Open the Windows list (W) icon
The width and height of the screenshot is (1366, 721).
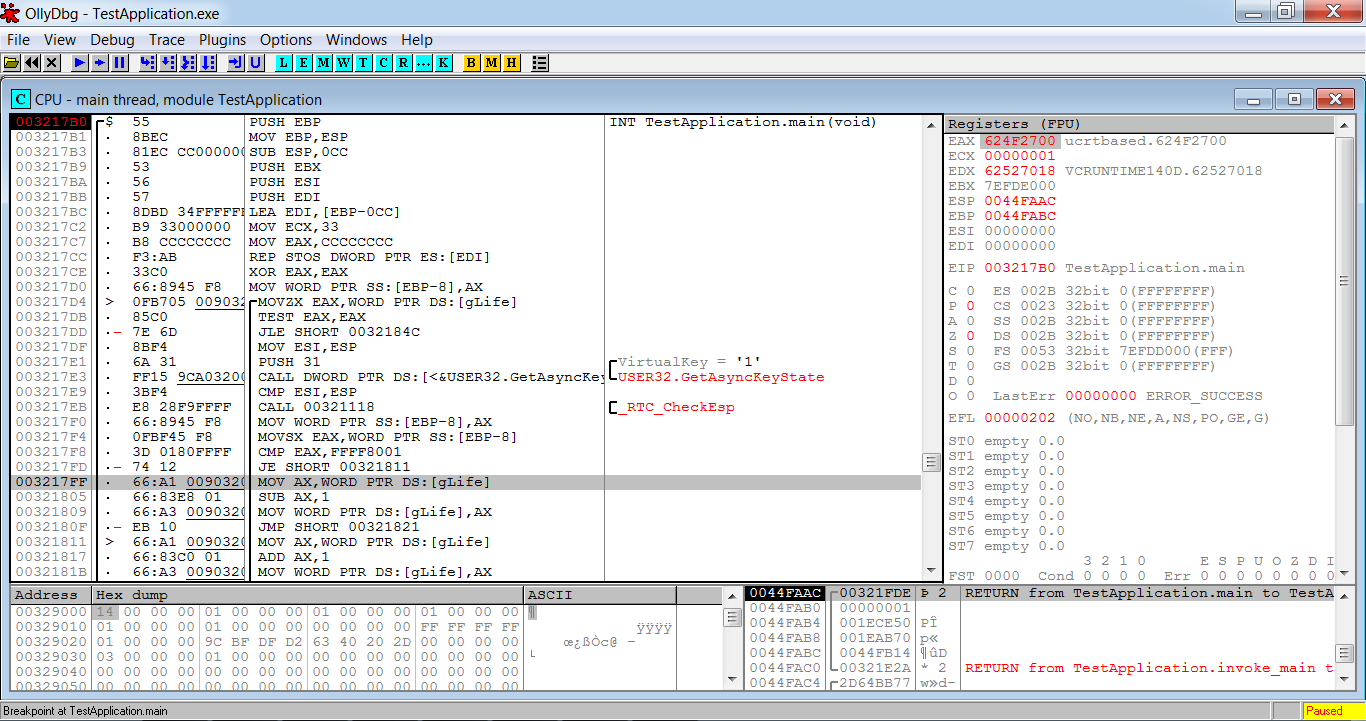pyautogui.click(x=343, y=63)
